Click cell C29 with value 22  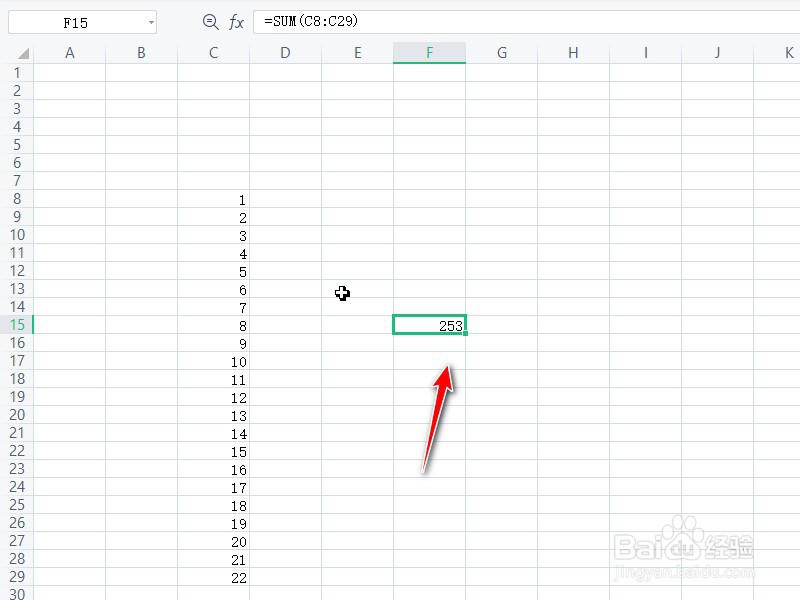tap(213, 577)
